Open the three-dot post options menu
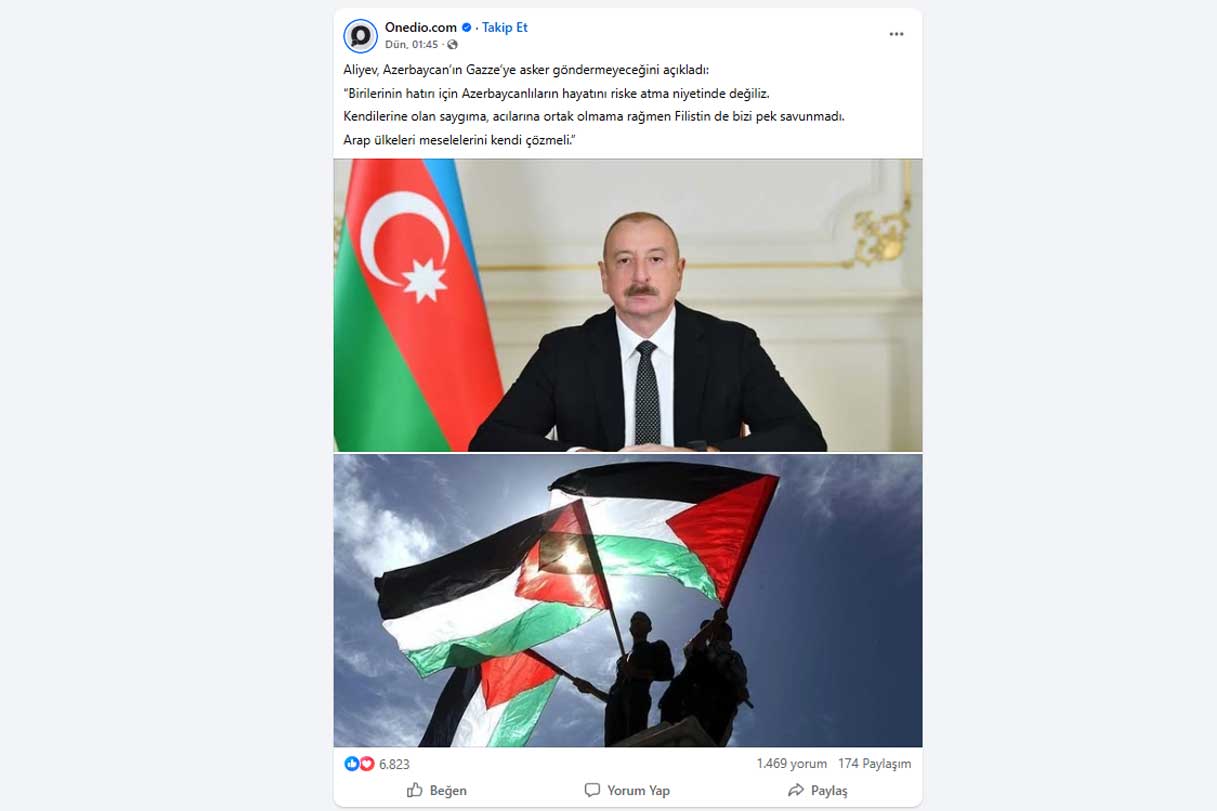 tap(896, 34)
